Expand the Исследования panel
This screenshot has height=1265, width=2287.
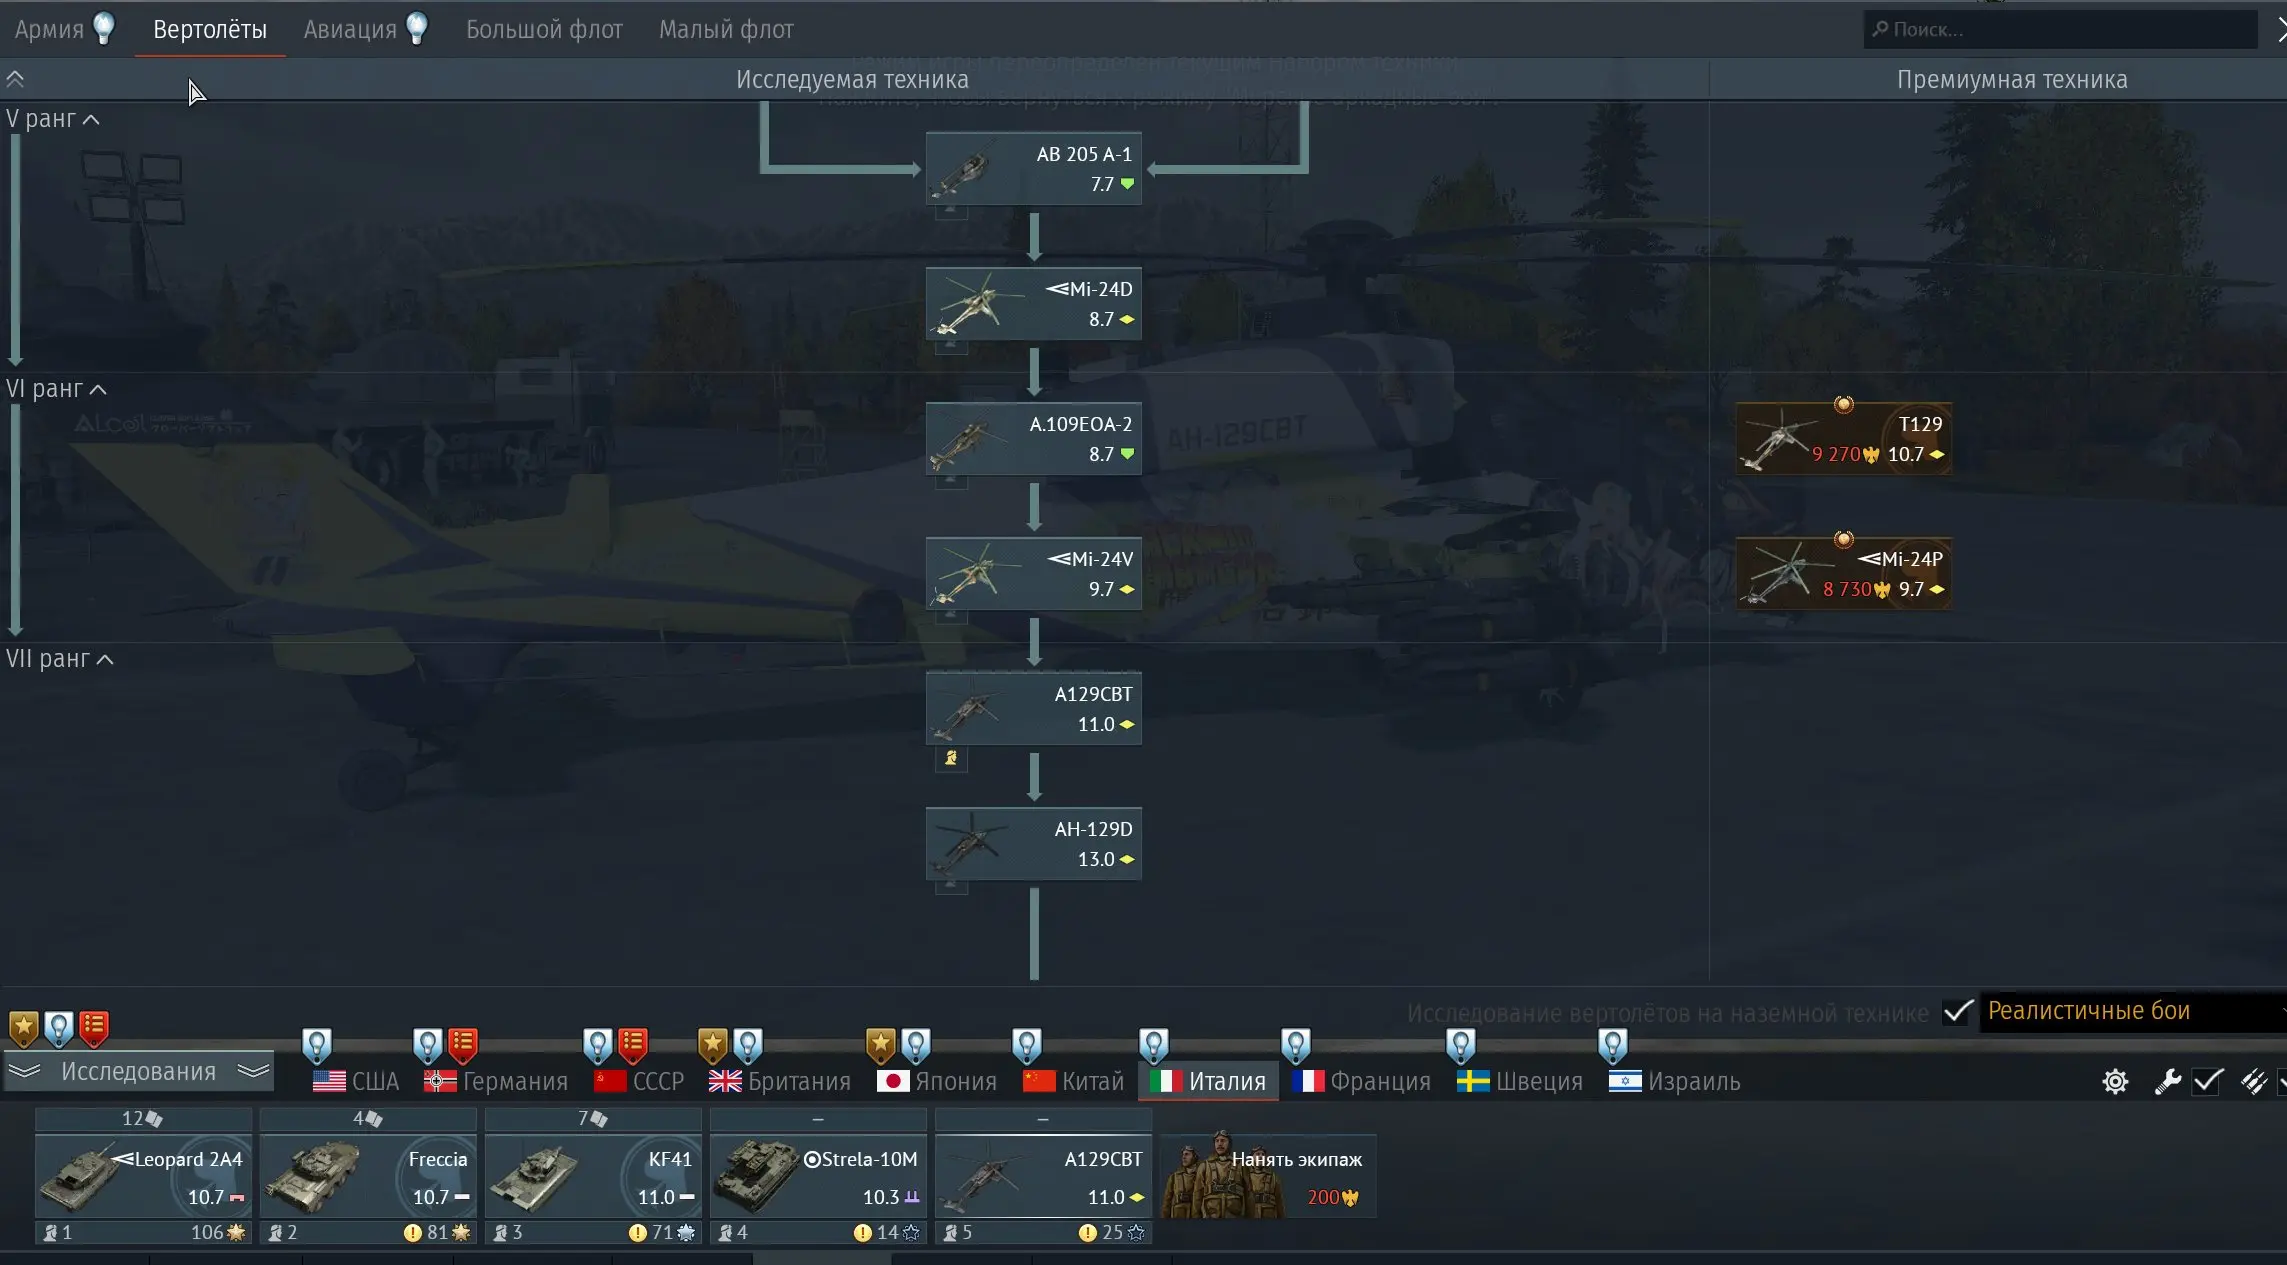pyautogui.click(x=138, y=1072)
